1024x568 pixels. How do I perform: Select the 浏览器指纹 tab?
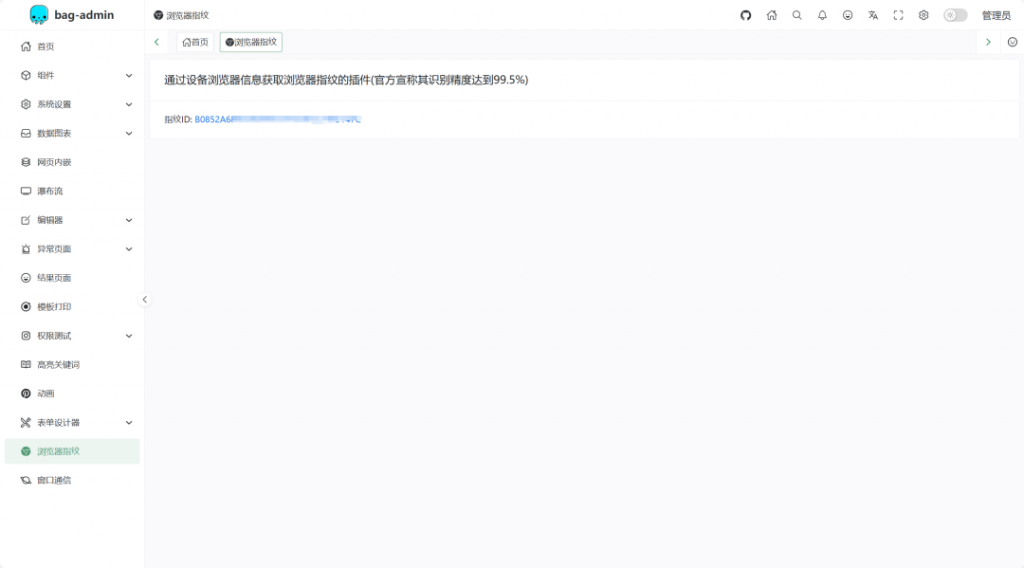(251, 42)
